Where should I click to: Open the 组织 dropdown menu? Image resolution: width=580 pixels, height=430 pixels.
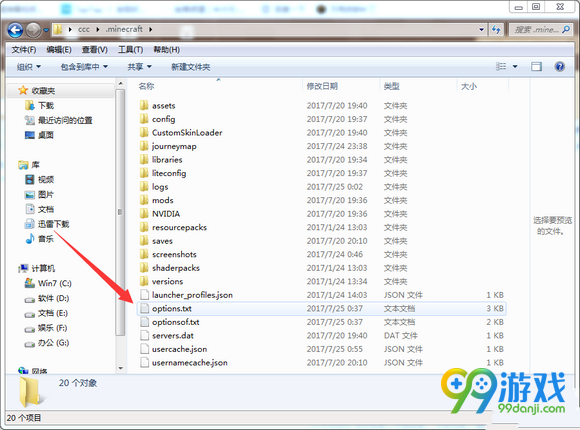coord(28,67)
